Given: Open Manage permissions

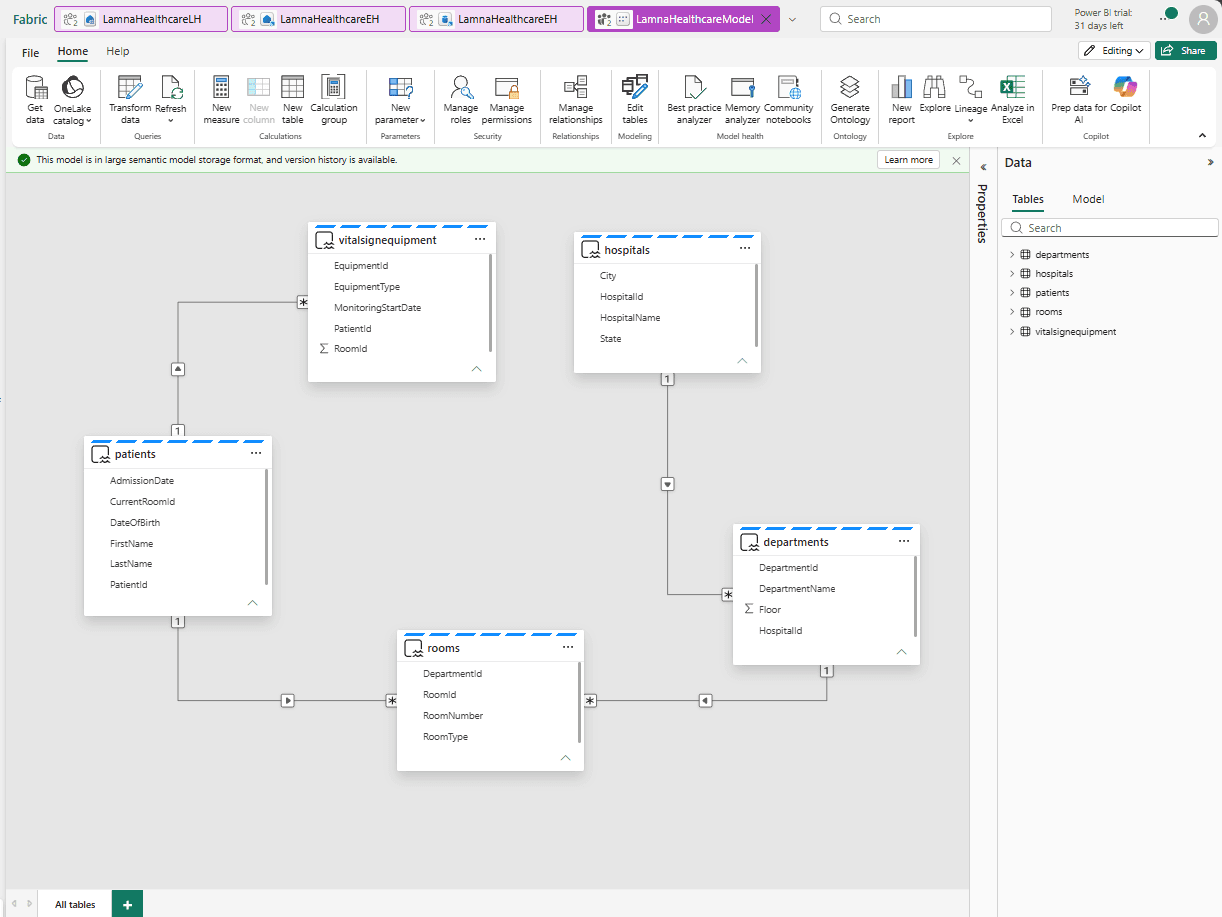Looking at the screenshot, I should click(x=507, y=100).
